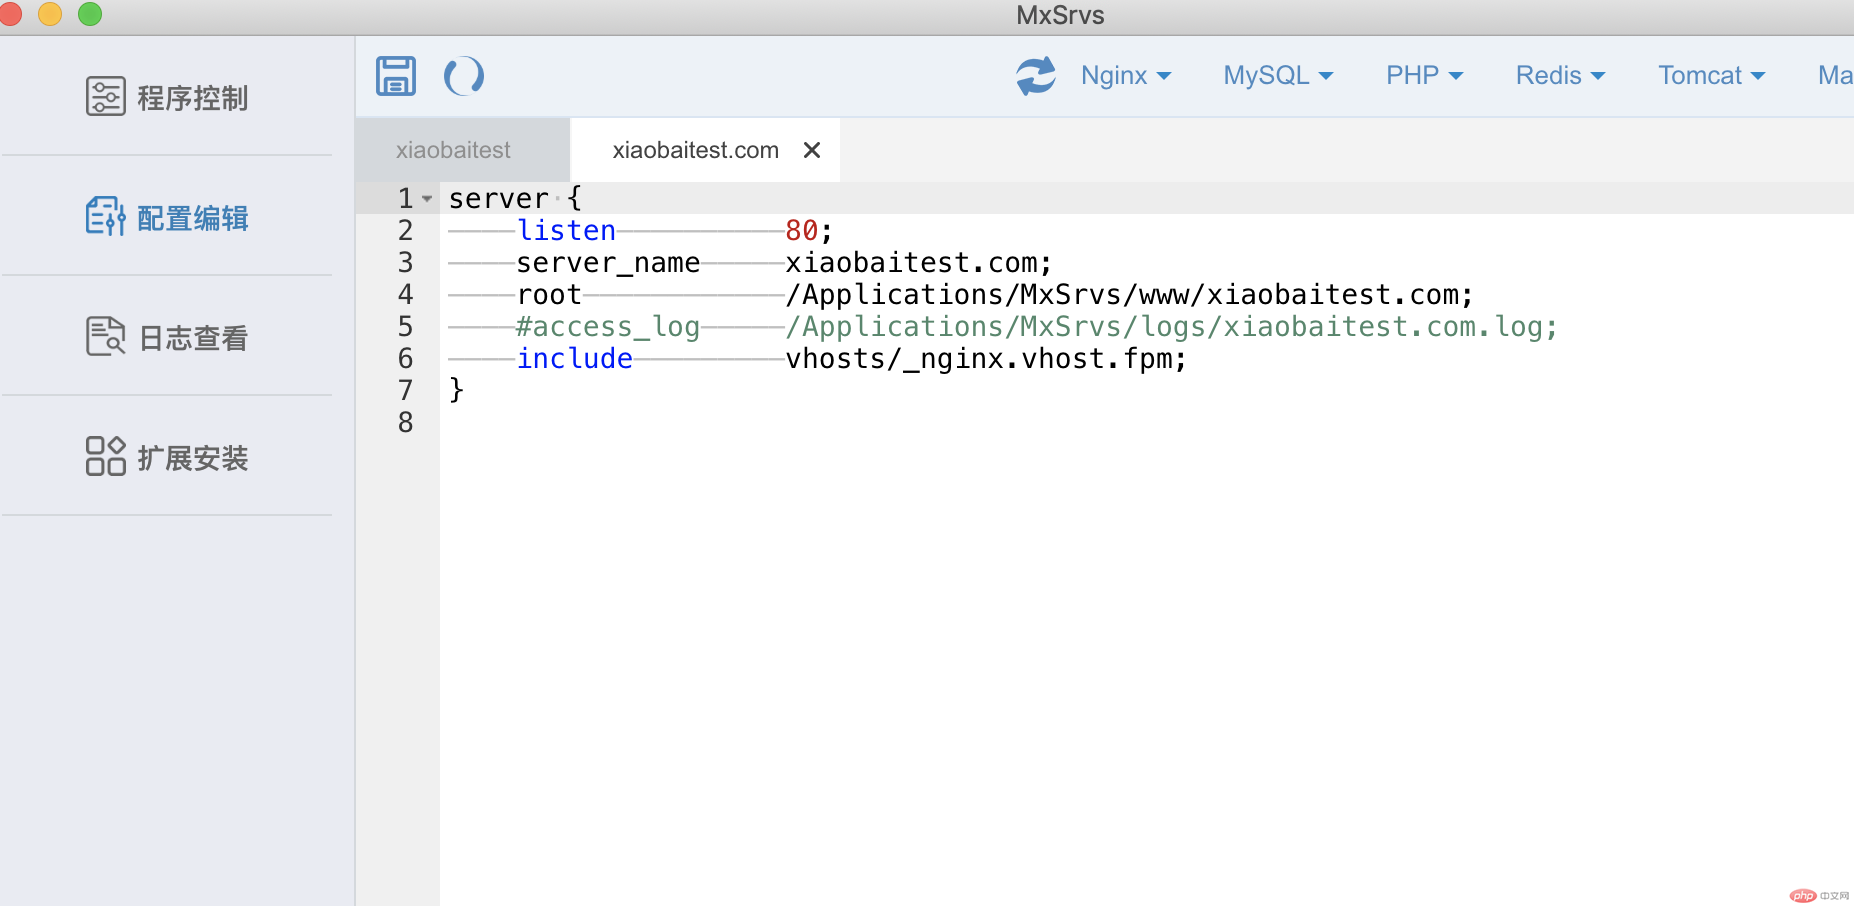1854x906 pixels.
Task: Collapse the server block fold arrow
Action: click(427, 199)
